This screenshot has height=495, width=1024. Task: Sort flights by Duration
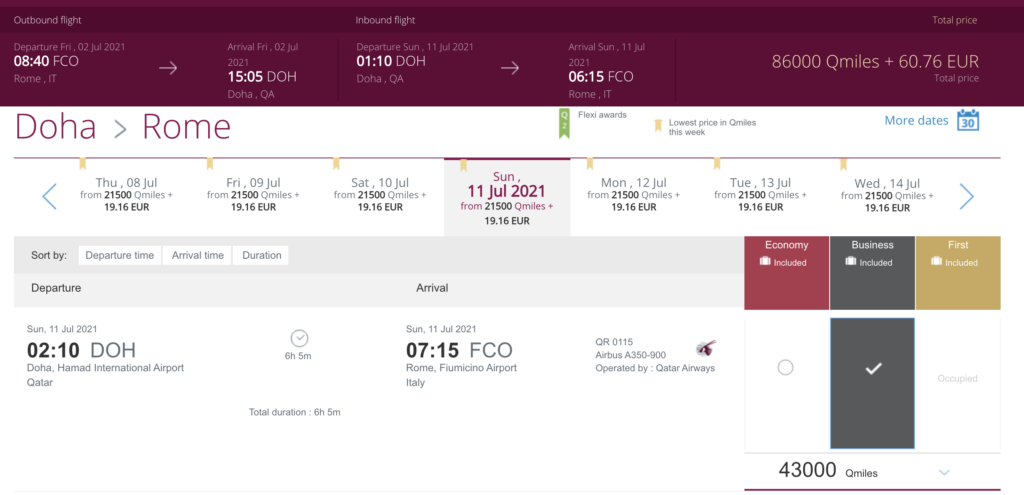pos(262,255)
